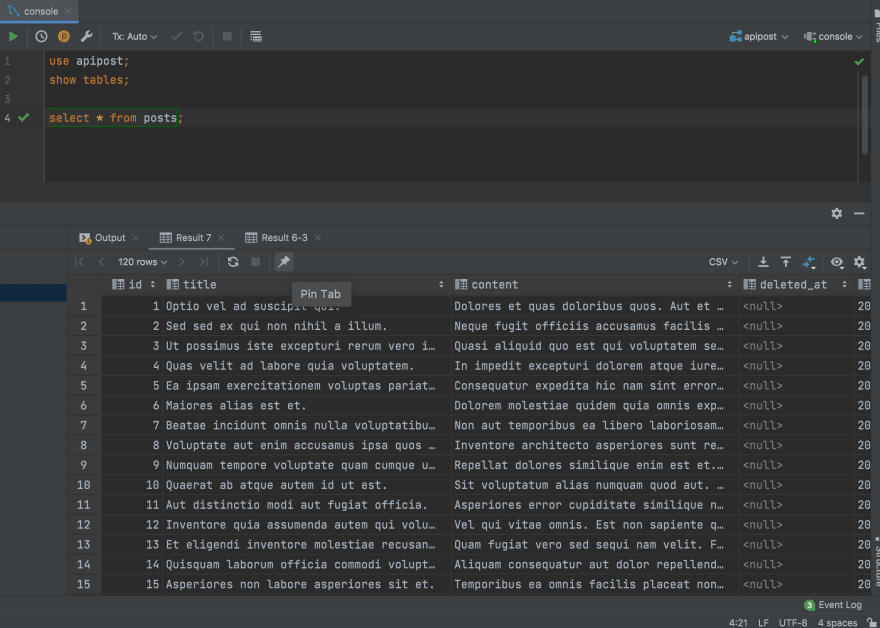Screen dimensions: 880x628
Task: Open Settings via the wrench icon
Action: 87,36
